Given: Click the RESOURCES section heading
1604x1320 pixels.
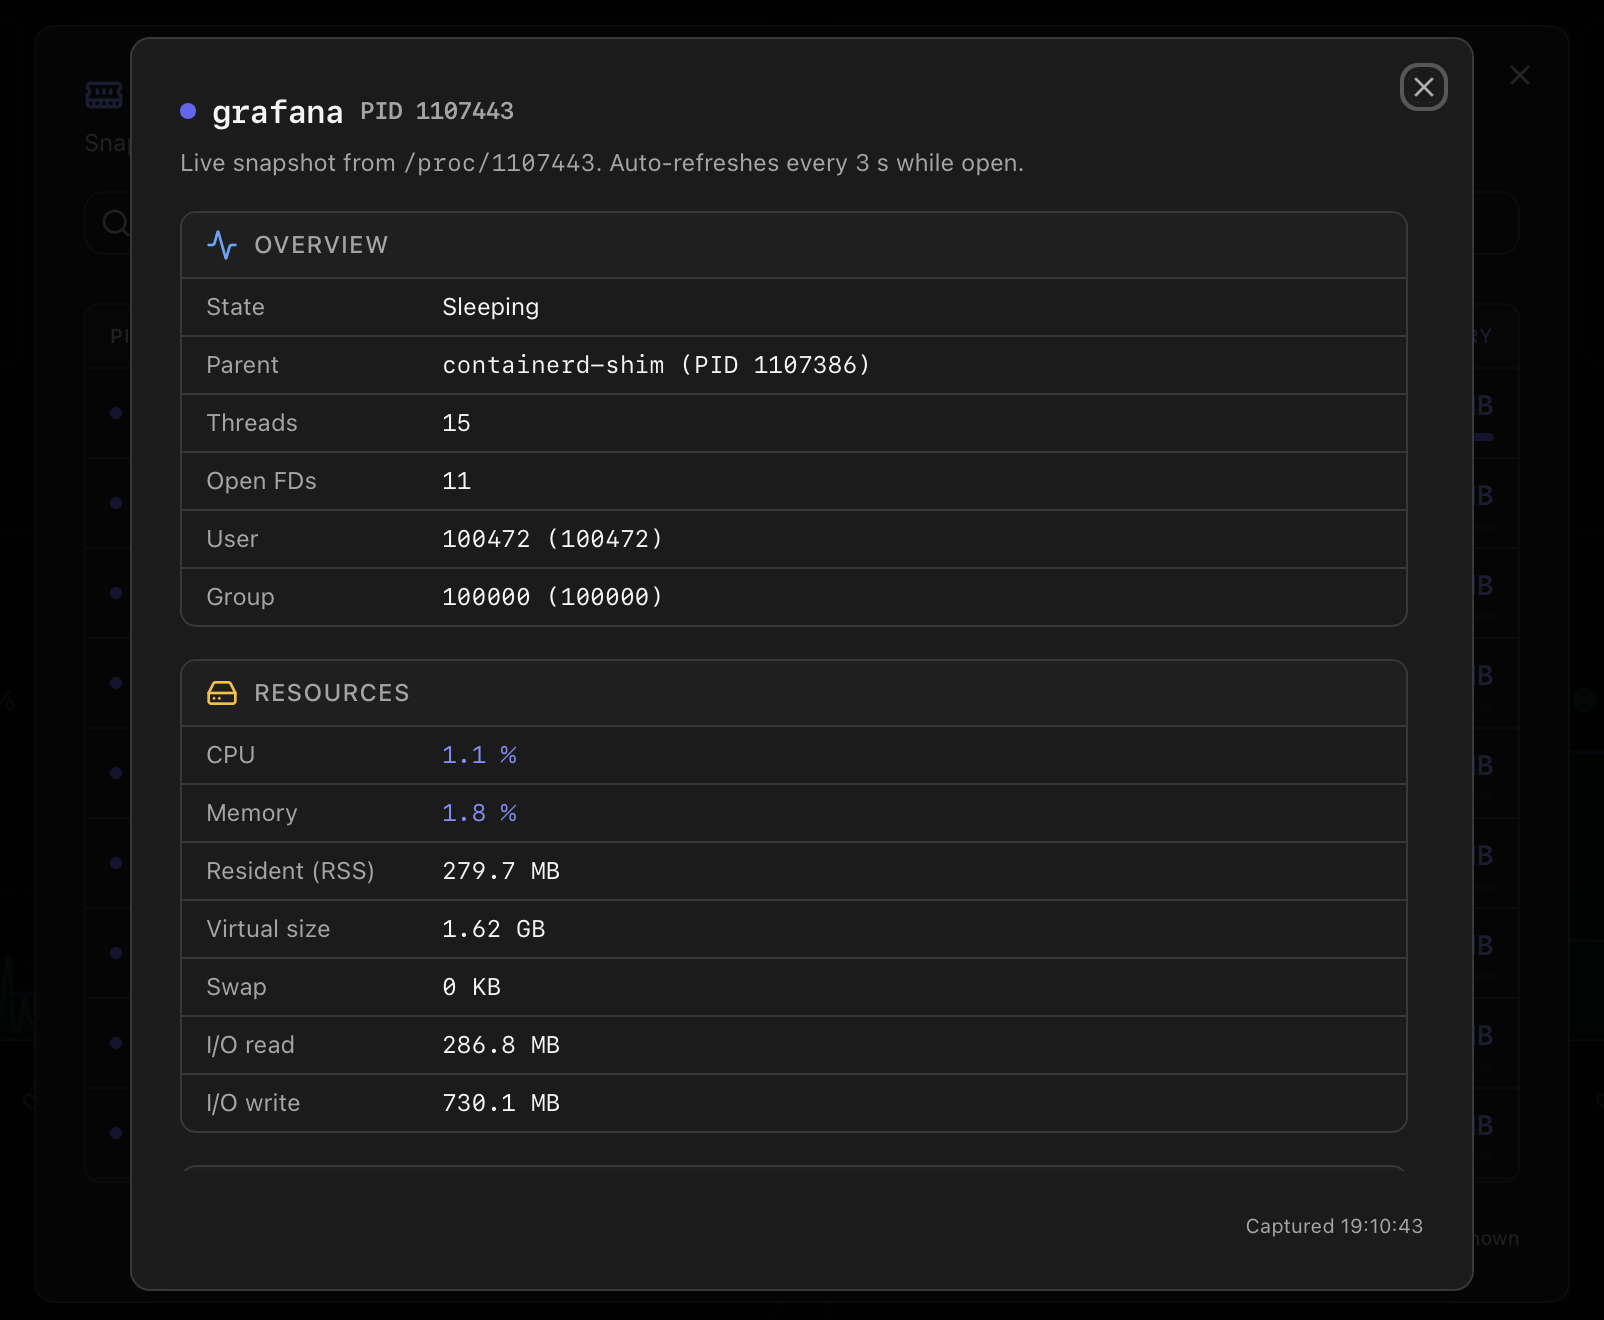Looking at the screenshot, I should pyautogui.click(x=332, y=693).
